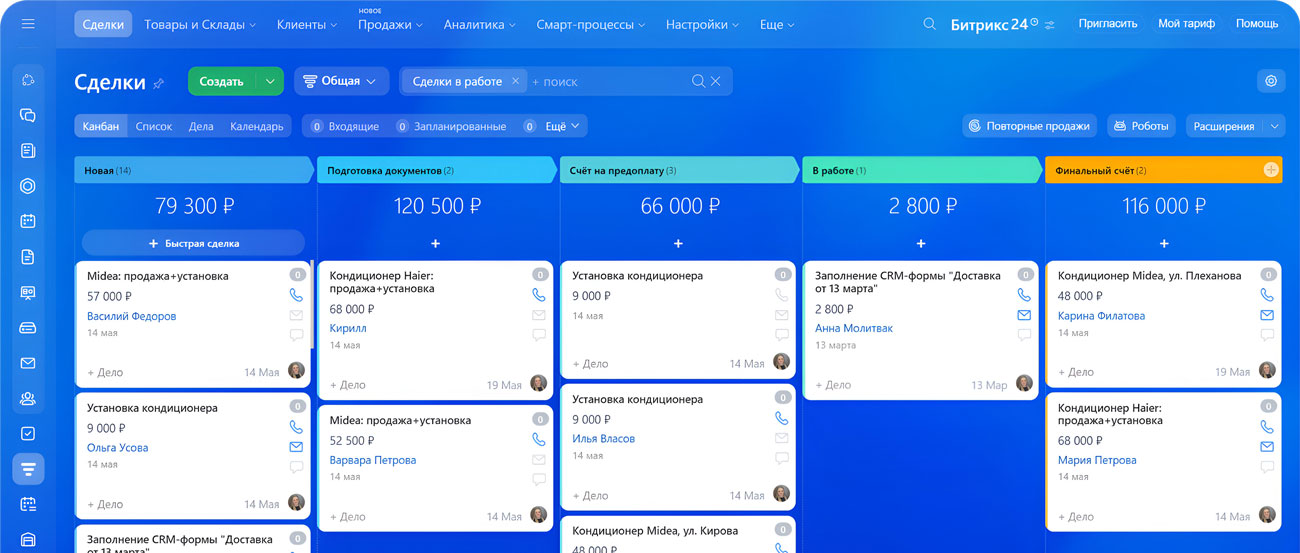Image resolution: width=1300 pixels, height=553 pixels.
Task: Call Василий Федоров via phone icon
Action: tap(296, 295)
